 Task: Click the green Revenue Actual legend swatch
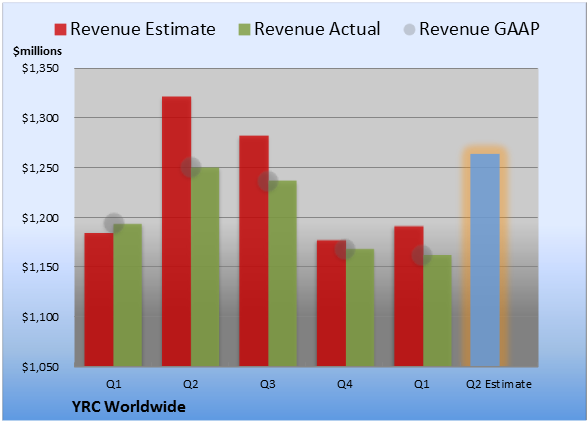coord(244,29)
